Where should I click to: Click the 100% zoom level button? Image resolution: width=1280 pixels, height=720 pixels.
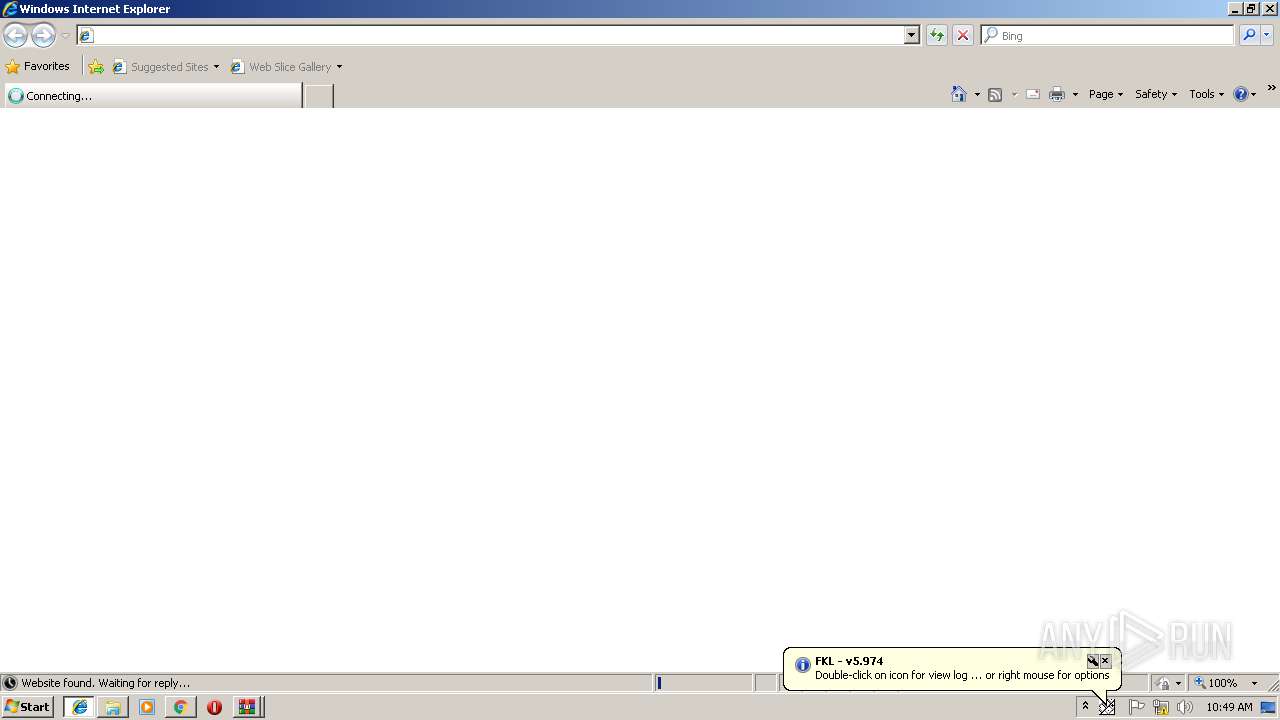(x=1216, y=683)
